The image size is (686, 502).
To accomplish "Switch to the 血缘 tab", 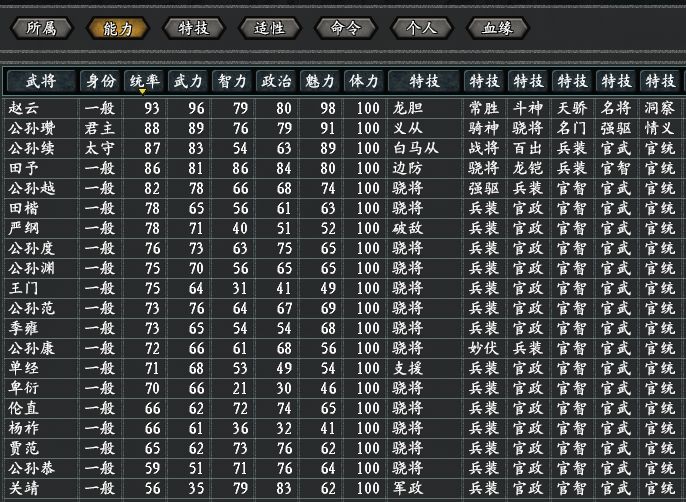I will coord(498,28).
